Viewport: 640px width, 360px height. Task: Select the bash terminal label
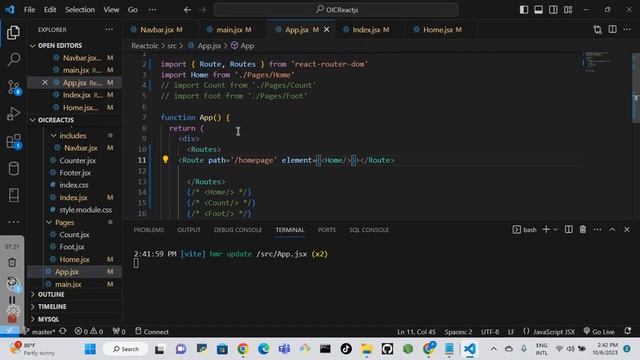point(524,229)
